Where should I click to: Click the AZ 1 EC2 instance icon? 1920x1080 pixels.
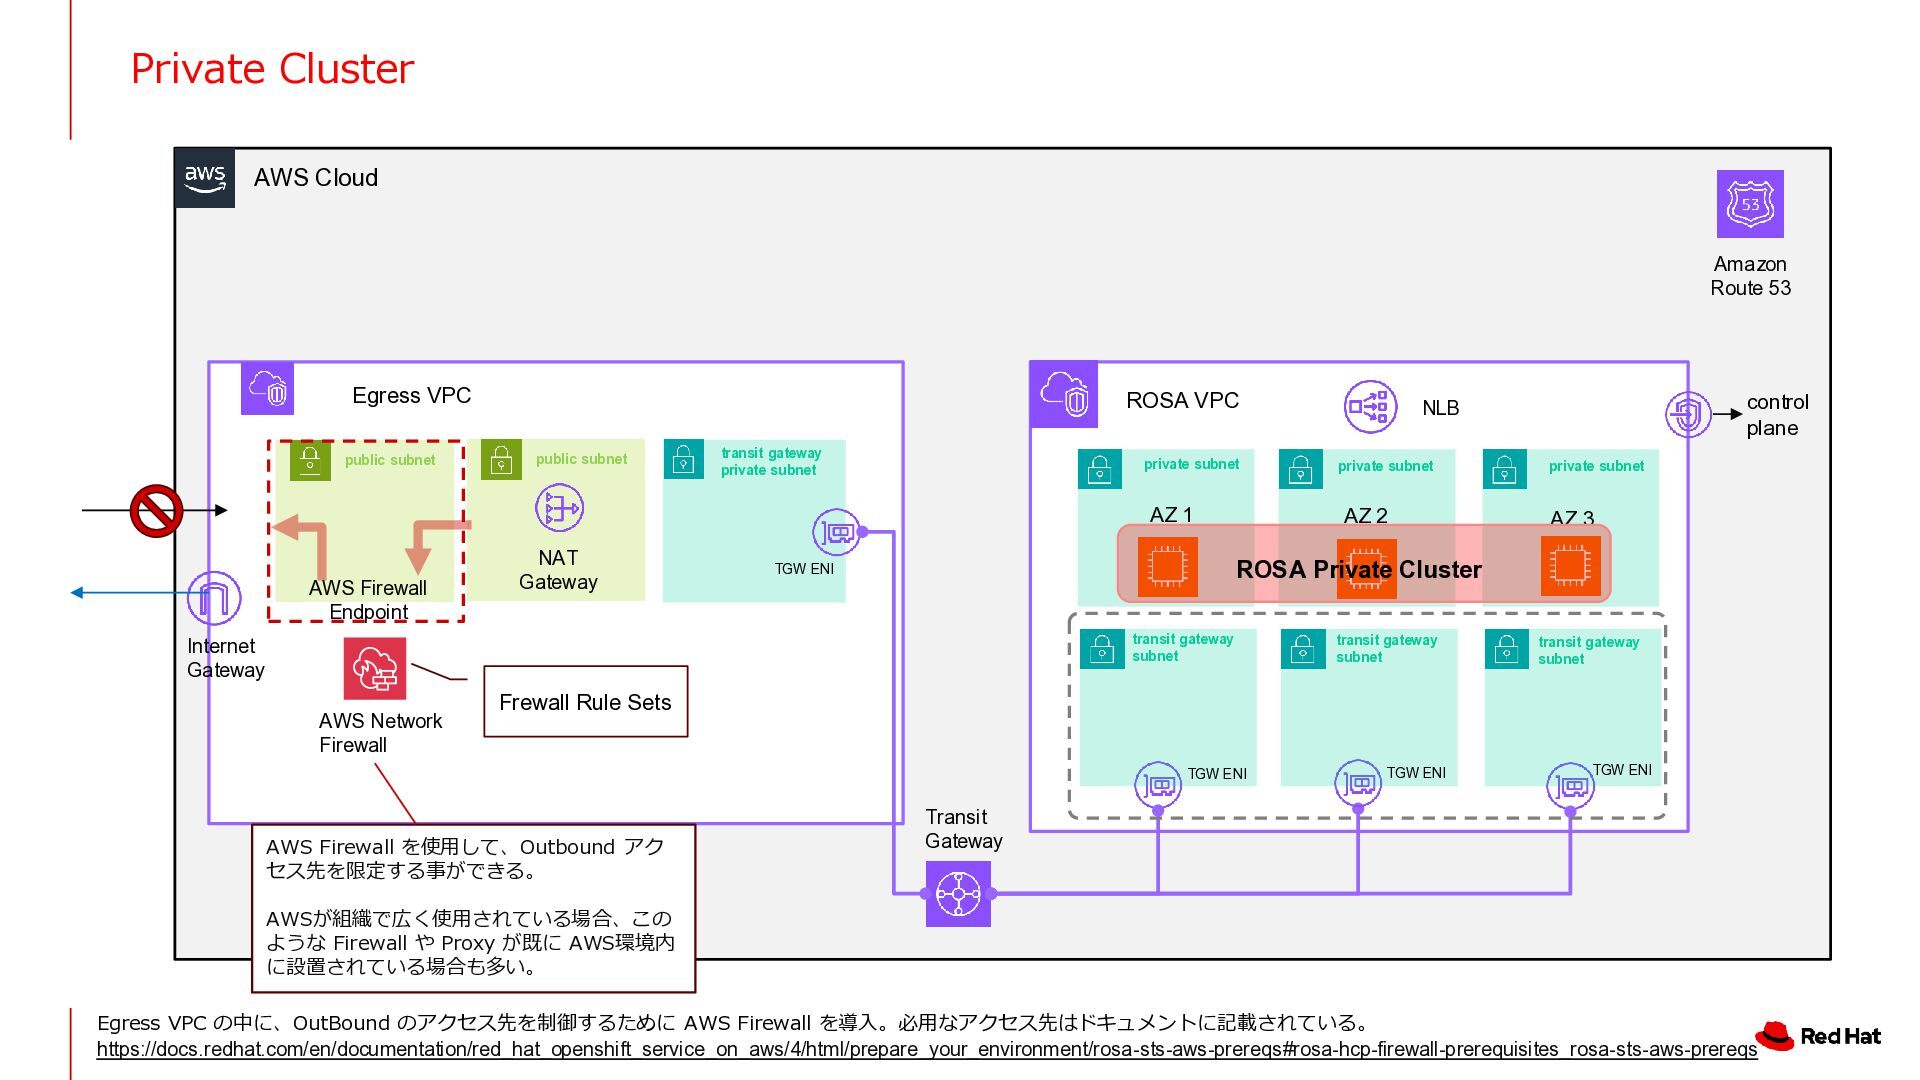coord(1167,567)
